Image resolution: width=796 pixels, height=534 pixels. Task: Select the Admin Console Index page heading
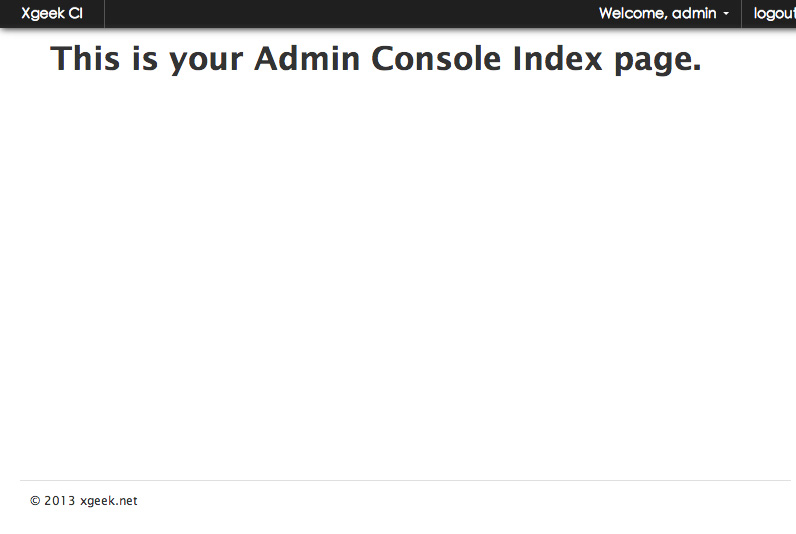(376, 58)
